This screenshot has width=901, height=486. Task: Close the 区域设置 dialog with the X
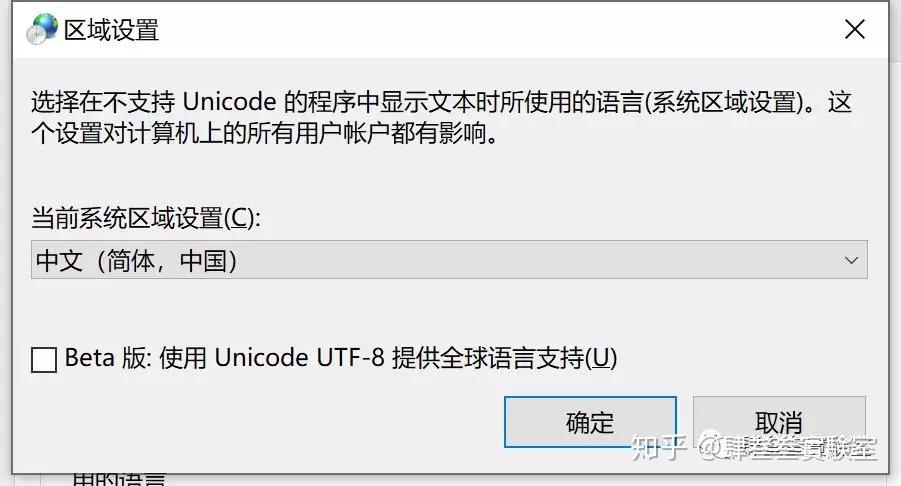click(x=855, y=29)
